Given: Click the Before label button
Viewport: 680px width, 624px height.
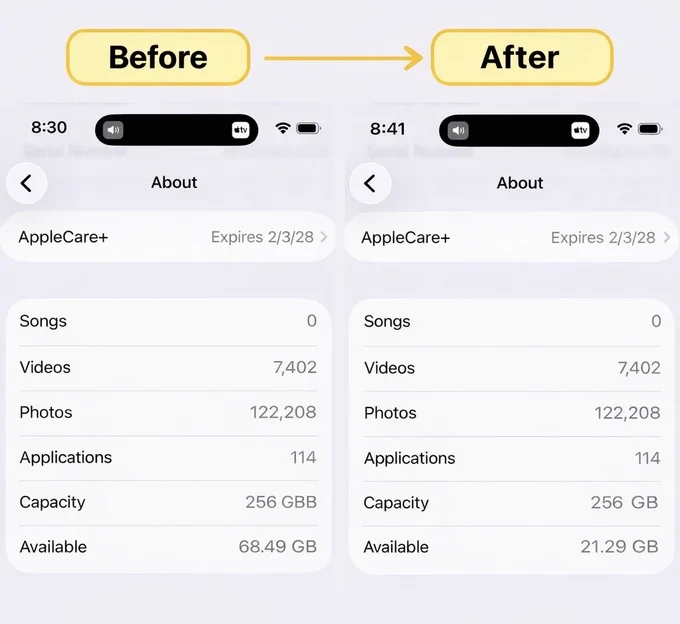Looking at the screenshot, I should click(158, 57).
